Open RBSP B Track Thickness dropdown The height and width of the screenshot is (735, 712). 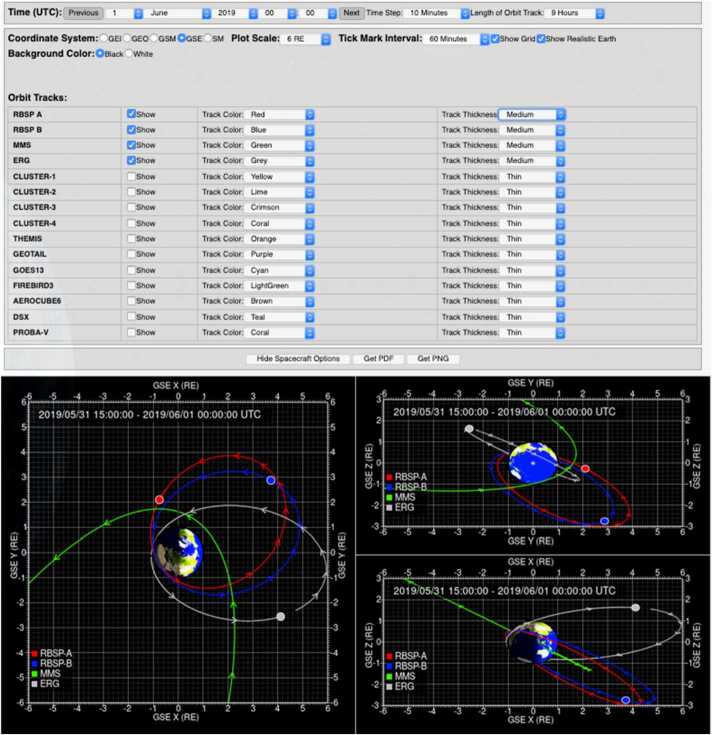[x=532, y=130]
